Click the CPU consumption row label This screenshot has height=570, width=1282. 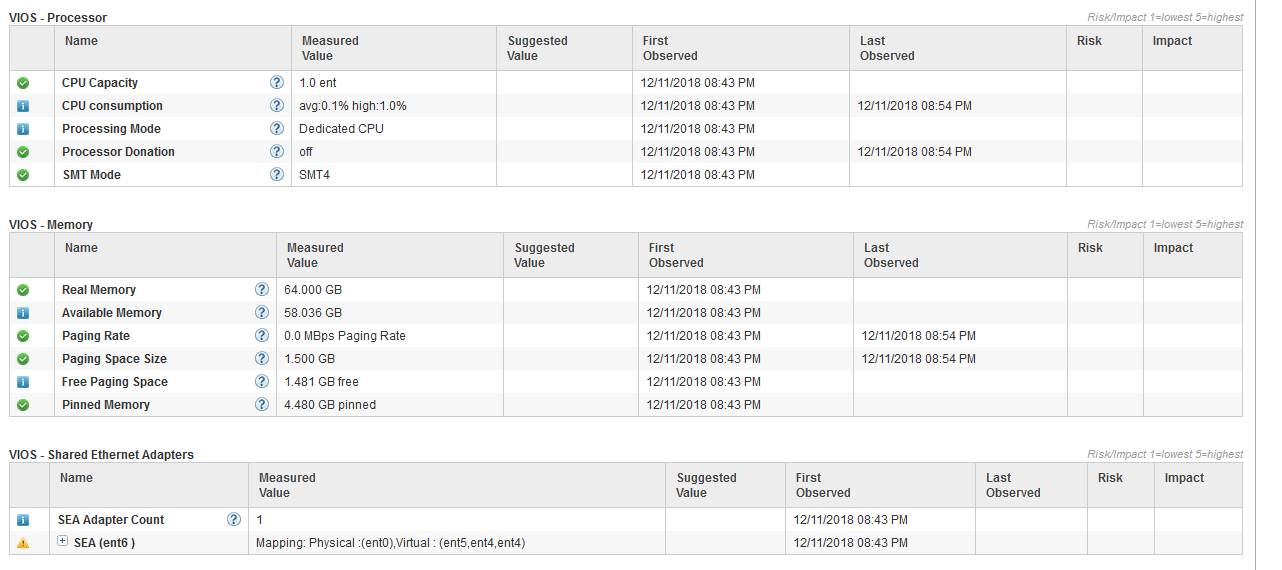(x=112, y=106)
